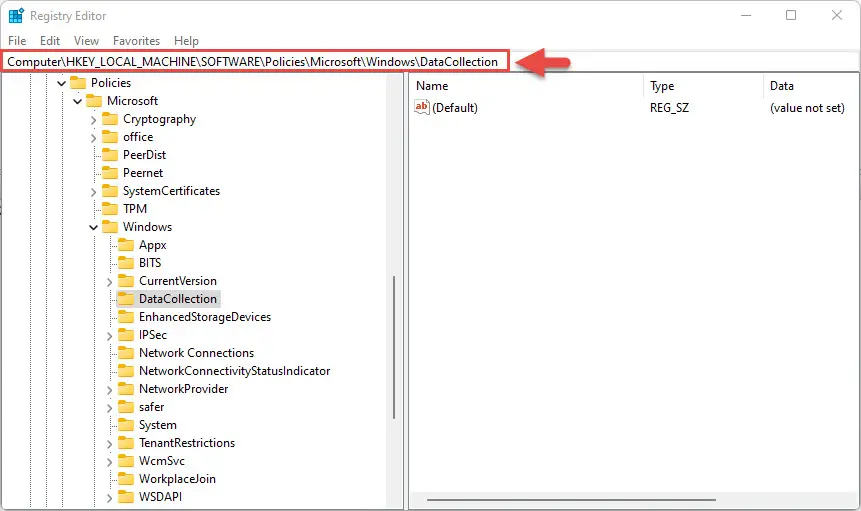The image size is (861, 511).
Task: Select the EnhancedStorageDevices key label
Action: click(x=205, y=317)
